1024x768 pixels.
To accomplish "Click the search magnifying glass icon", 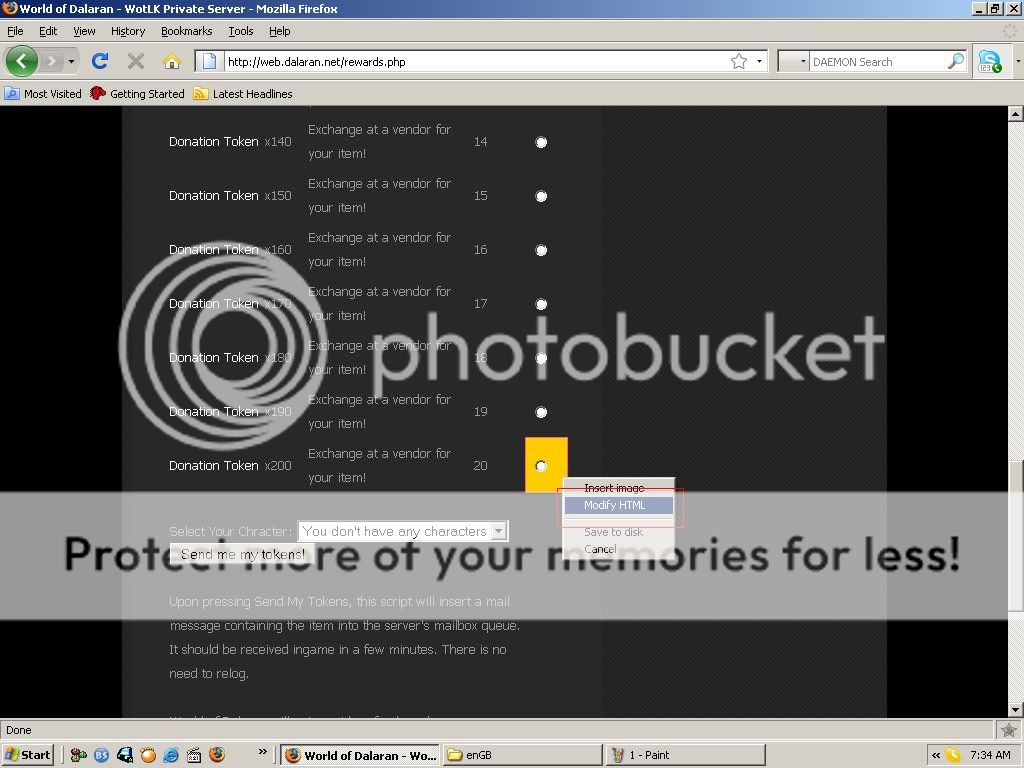I will [x=955, y=61].
